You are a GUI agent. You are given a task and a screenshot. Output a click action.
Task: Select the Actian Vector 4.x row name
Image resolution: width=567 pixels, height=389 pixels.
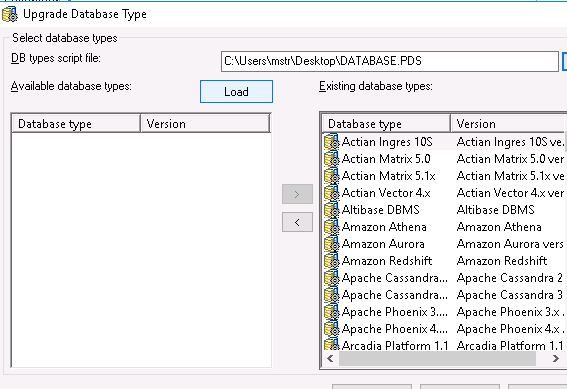[x=386, y=193]
